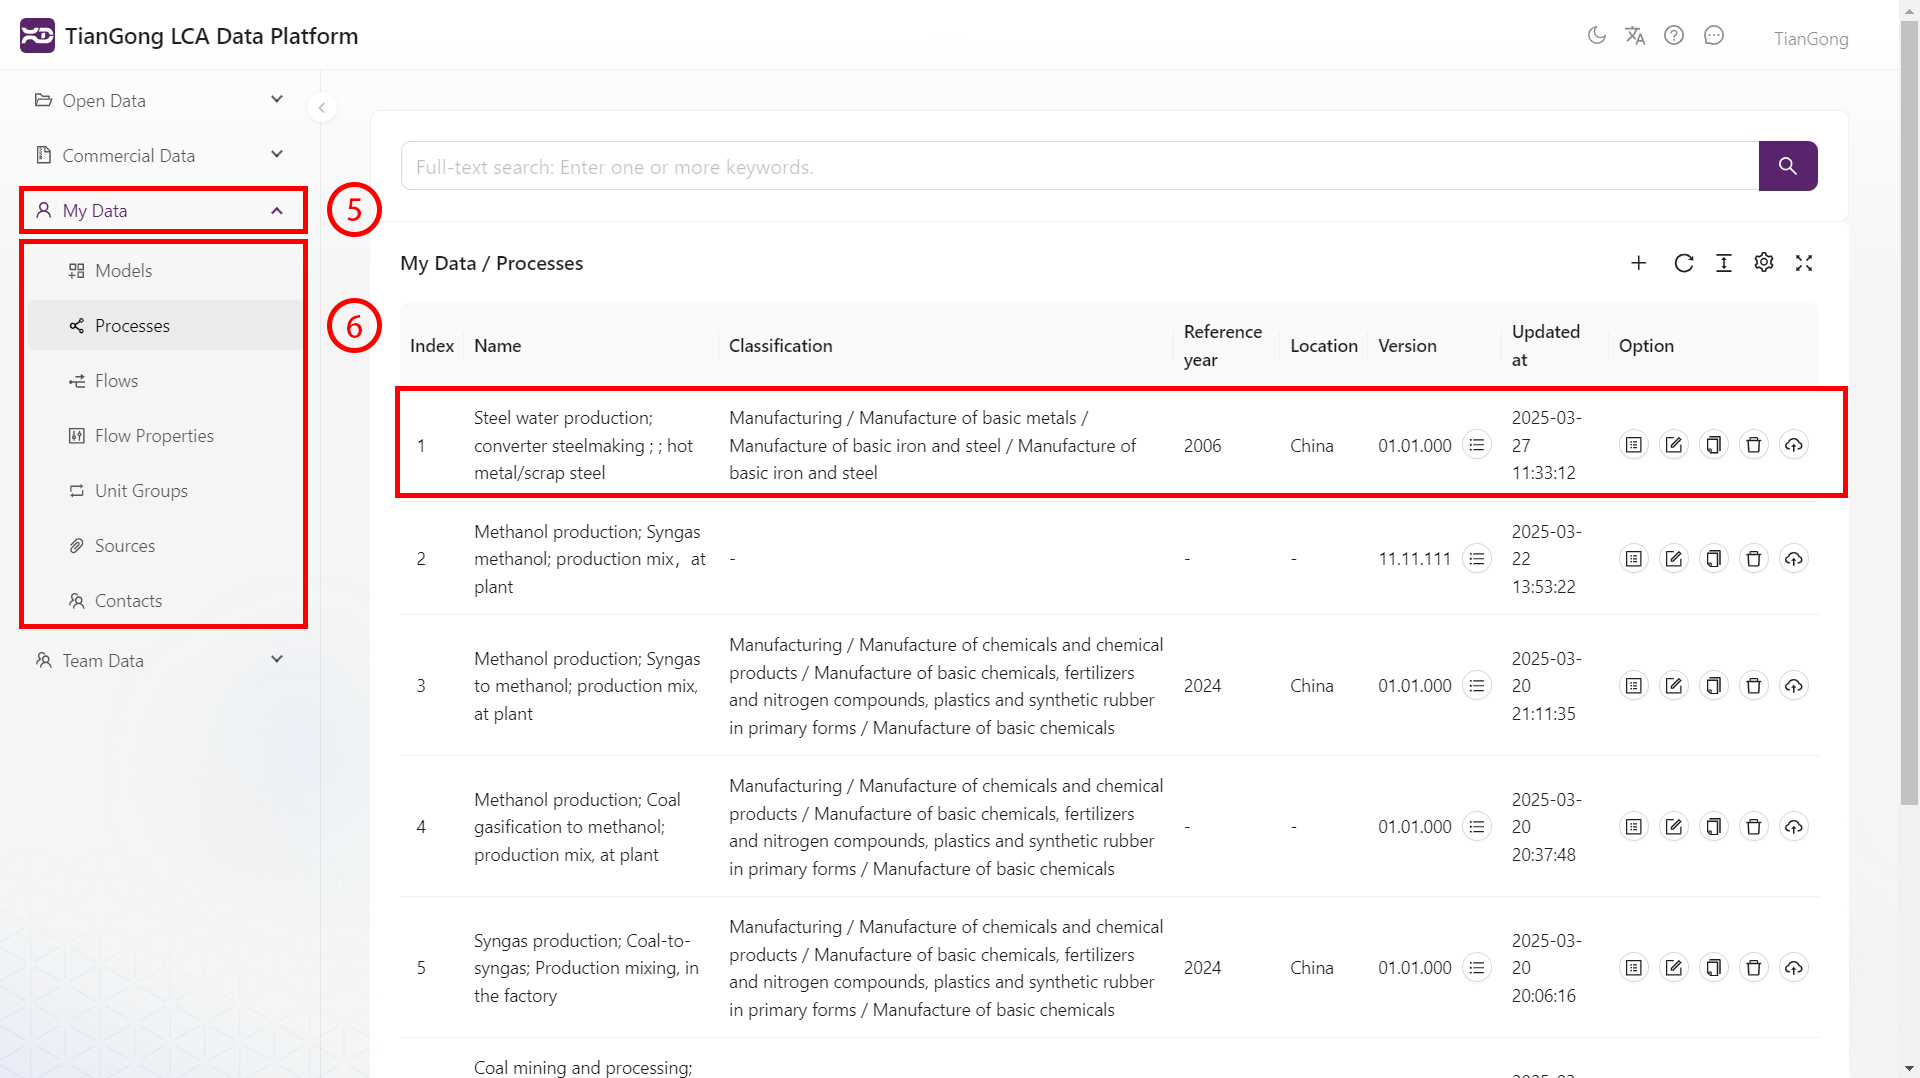Screen dimensions: 1920x1078
Task: Edit the Steel water production process
Action: tap(1674, 445)
